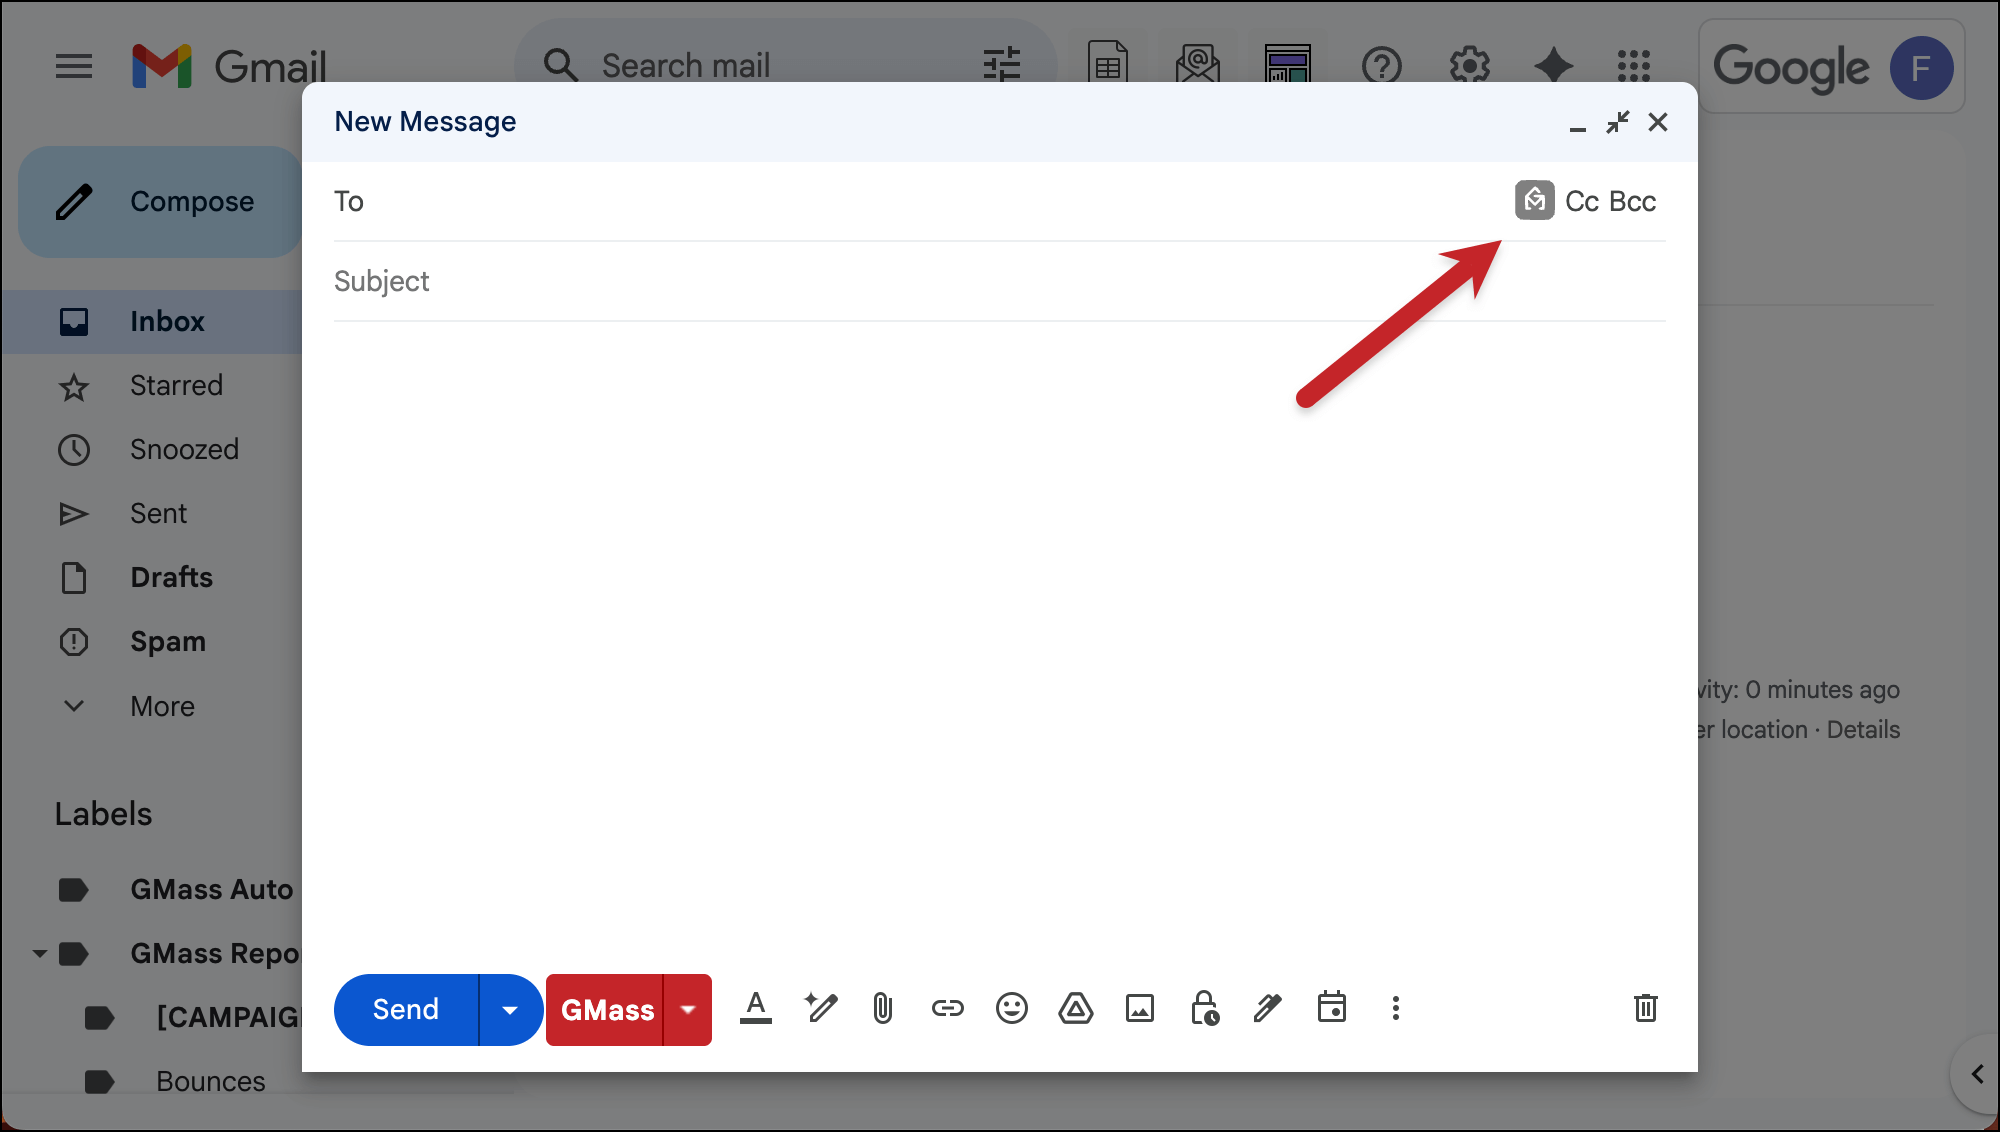Viewport: 2000px width, 1132px height.
Task: Click the attach files paperclip icon
Action: 882,1008
